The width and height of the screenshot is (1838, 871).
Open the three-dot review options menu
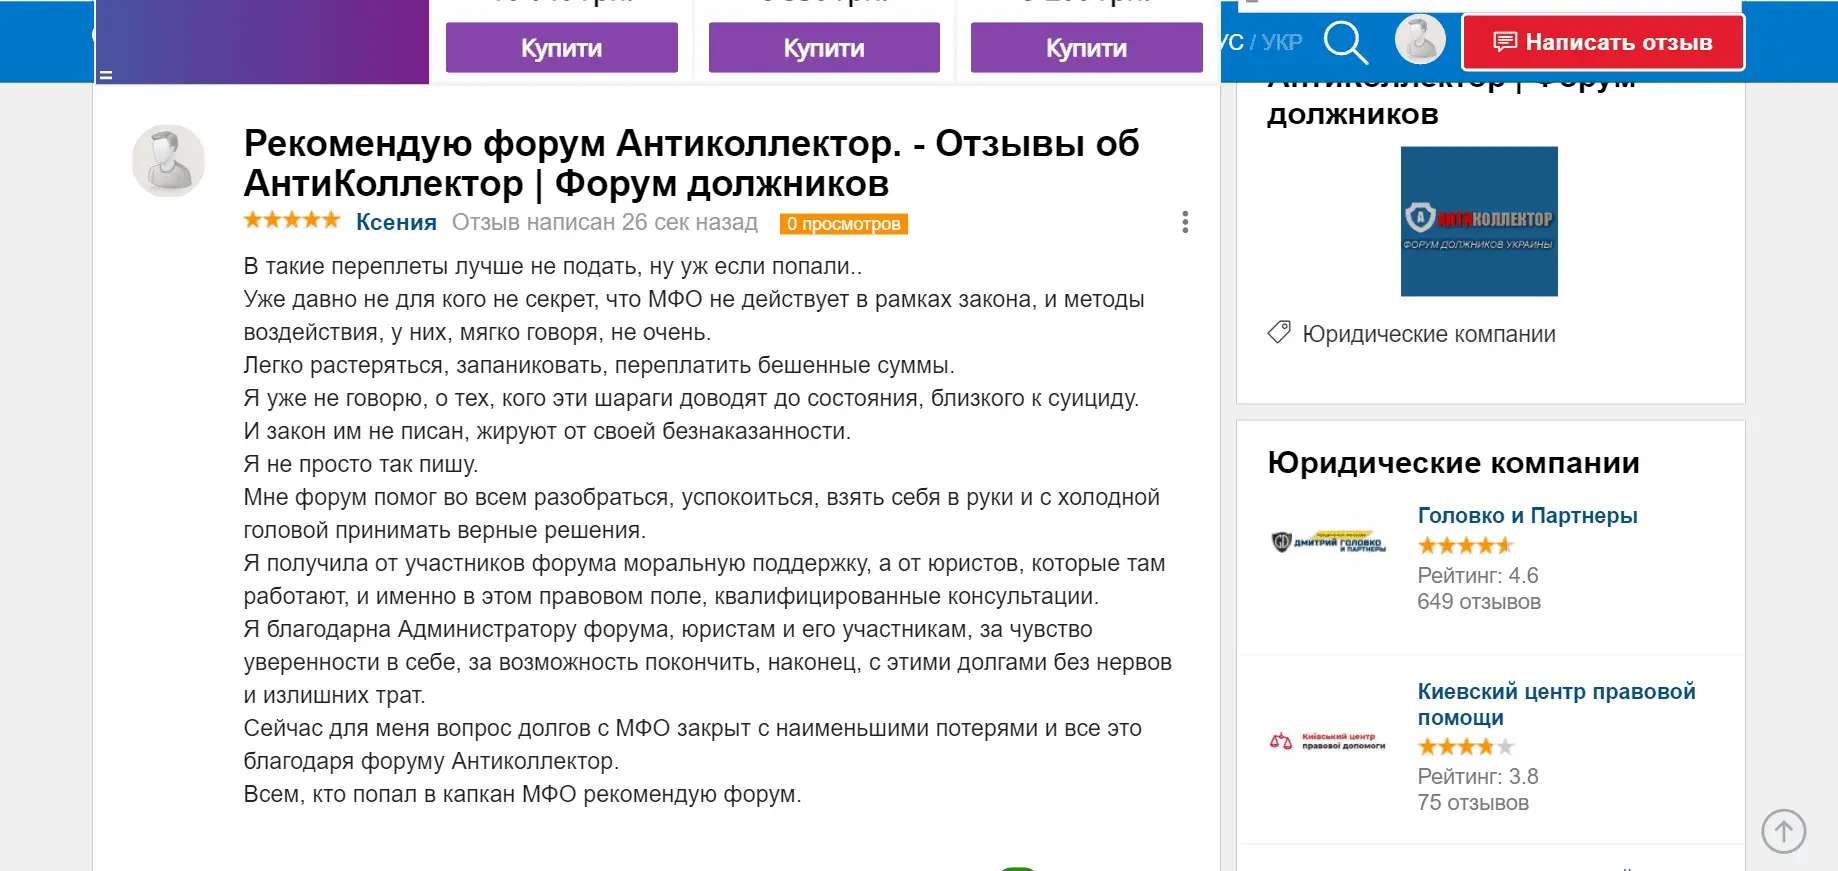1185,222
